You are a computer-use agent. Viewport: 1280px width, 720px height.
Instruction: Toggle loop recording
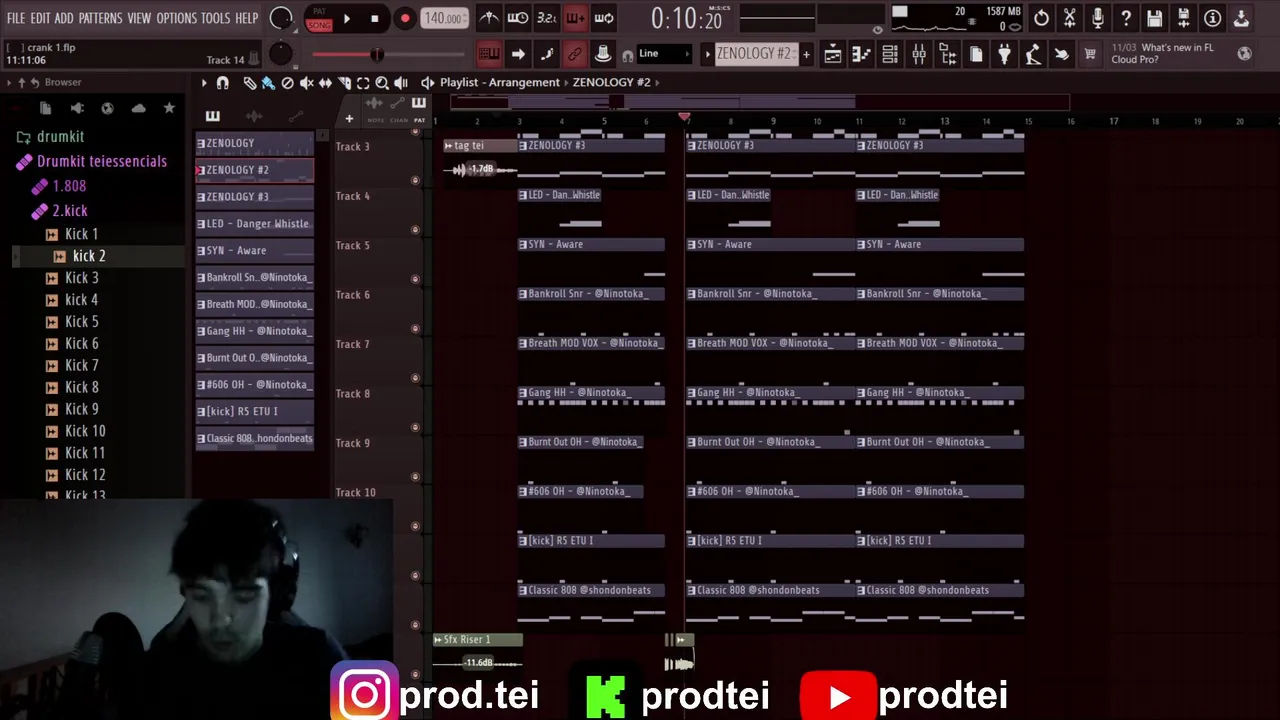(604, 18)
